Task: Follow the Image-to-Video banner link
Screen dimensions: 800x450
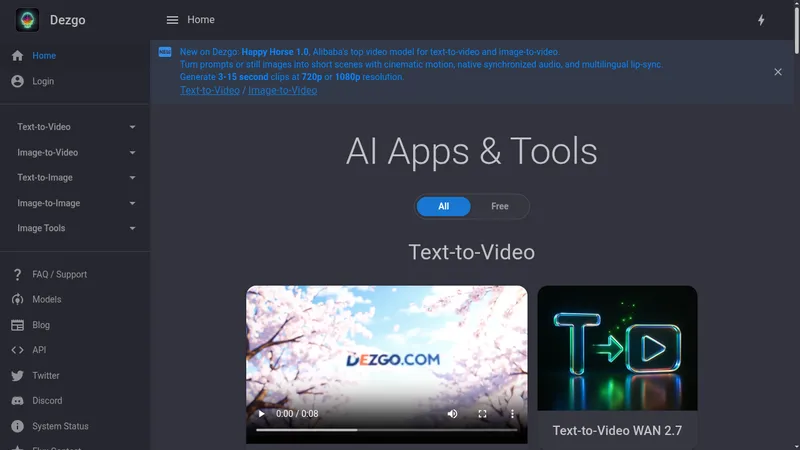Action: (282, 90)
